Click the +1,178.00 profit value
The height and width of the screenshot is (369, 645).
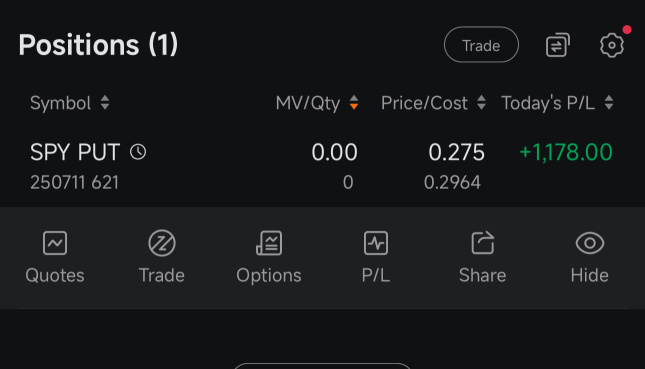point(566,152)
